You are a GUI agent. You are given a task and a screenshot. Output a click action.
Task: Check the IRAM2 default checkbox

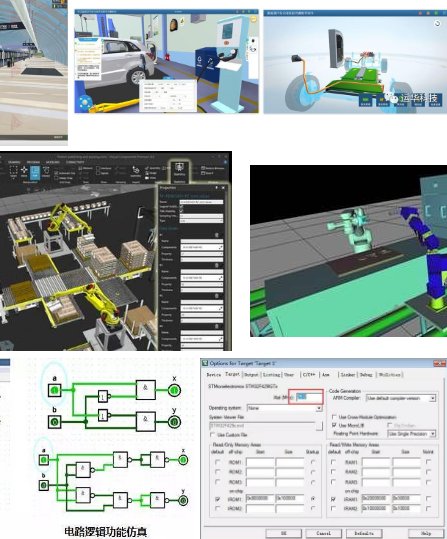click(334, 508)
